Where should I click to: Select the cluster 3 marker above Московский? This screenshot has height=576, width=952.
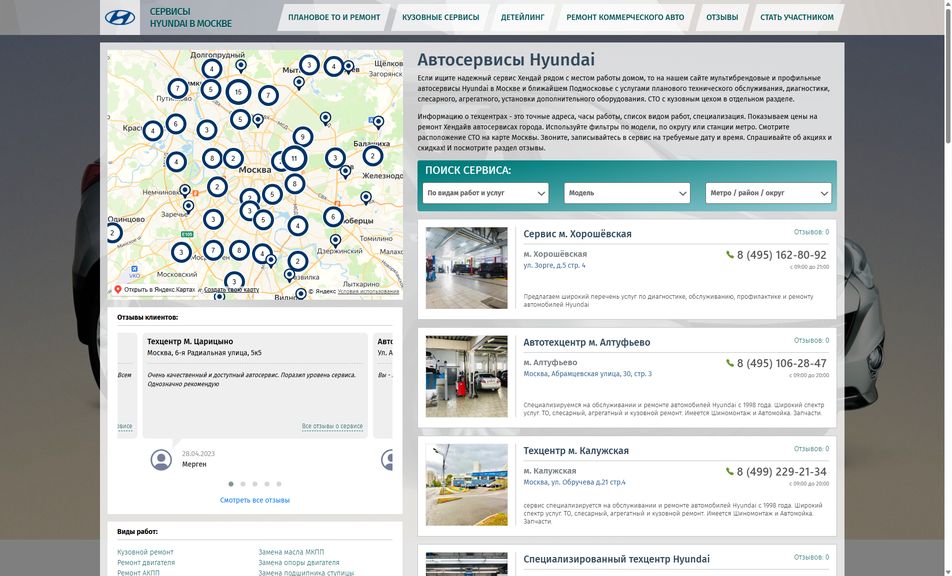[182, 252]
